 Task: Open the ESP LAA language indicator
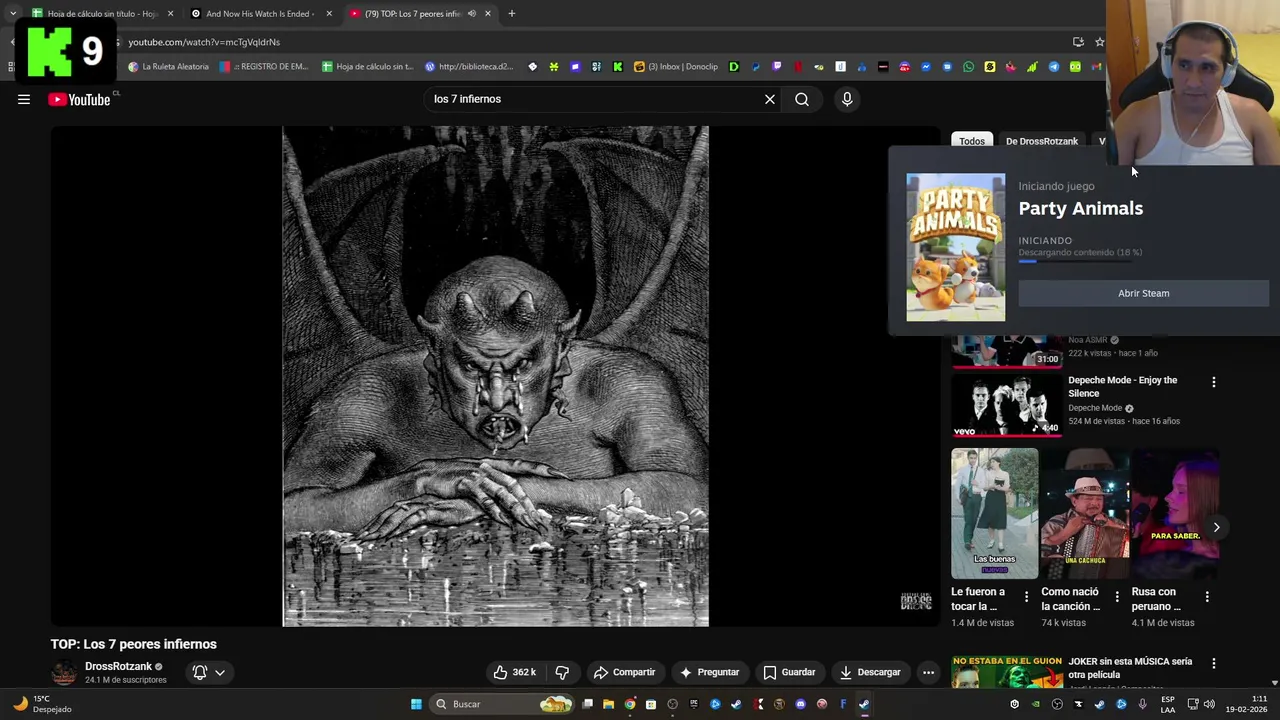click(x=1167, y=704)
